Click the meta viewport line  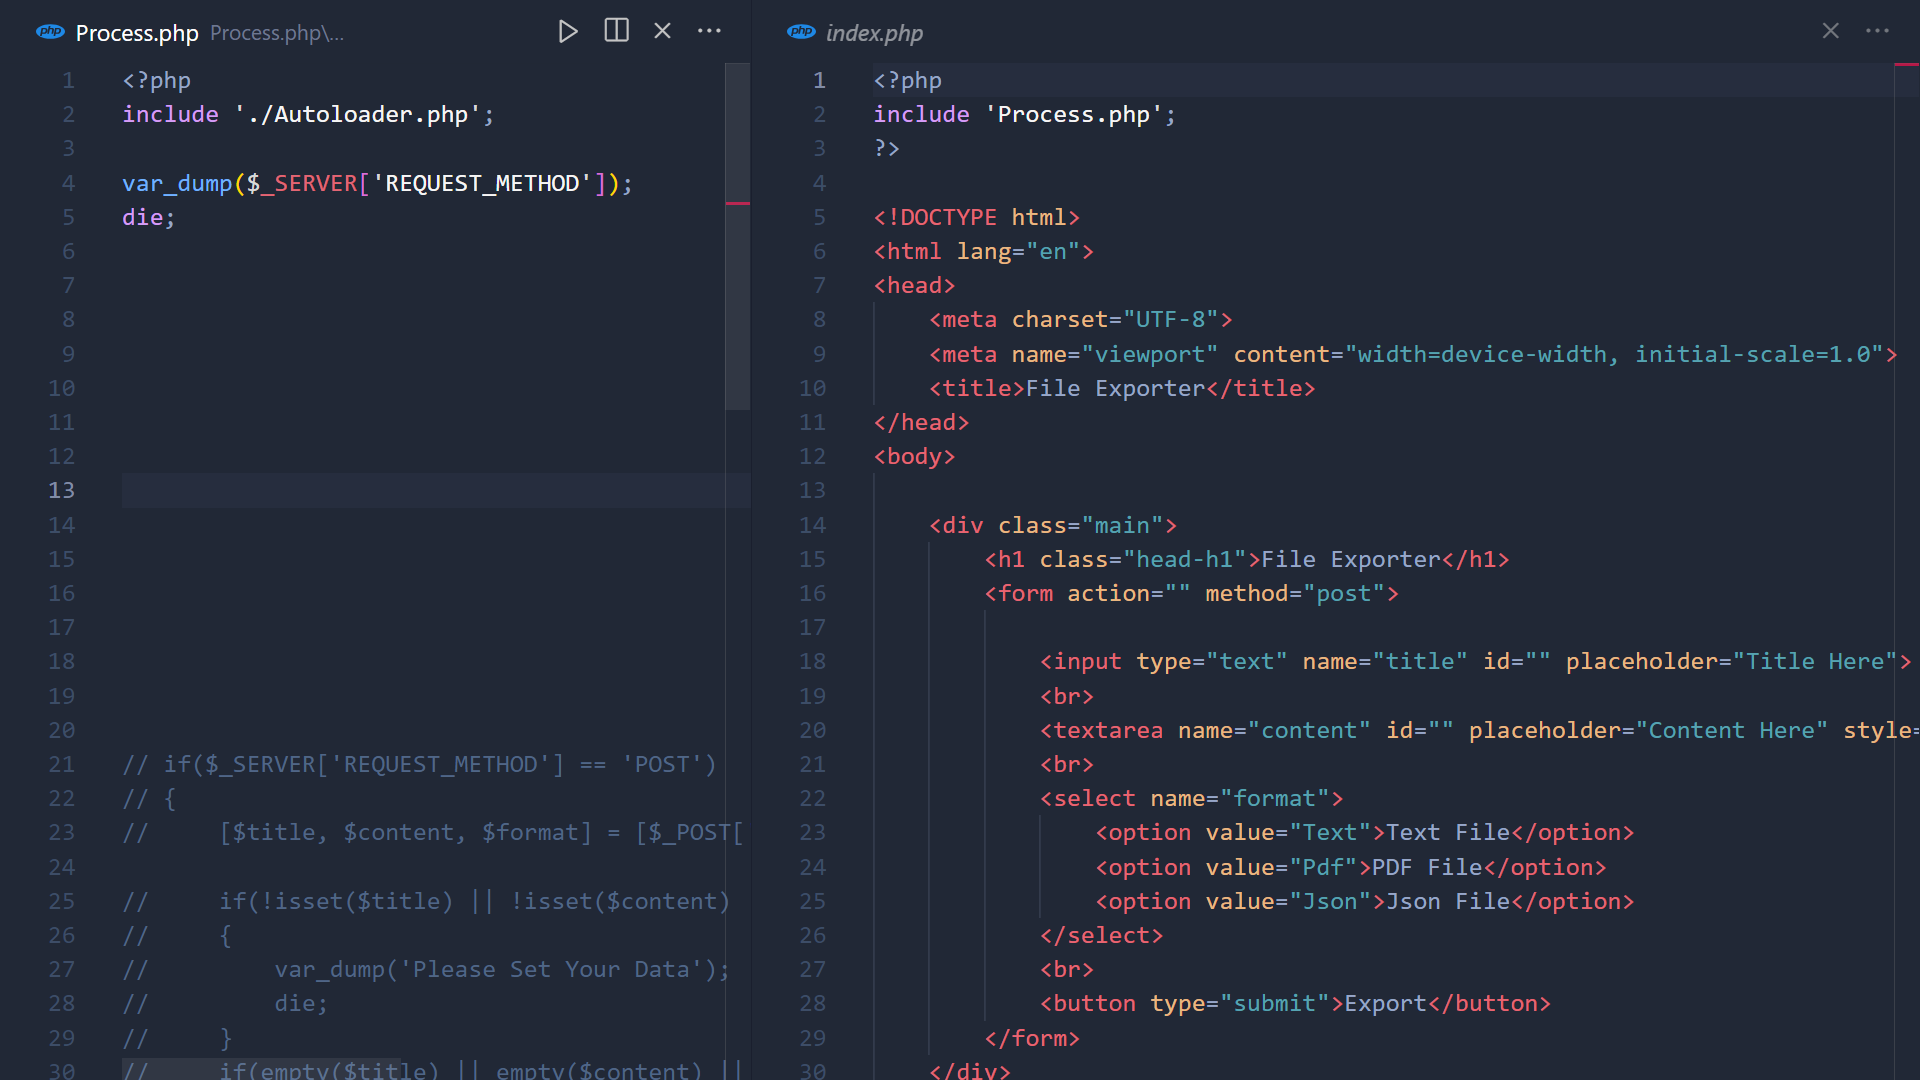[x=1413, y=354]
